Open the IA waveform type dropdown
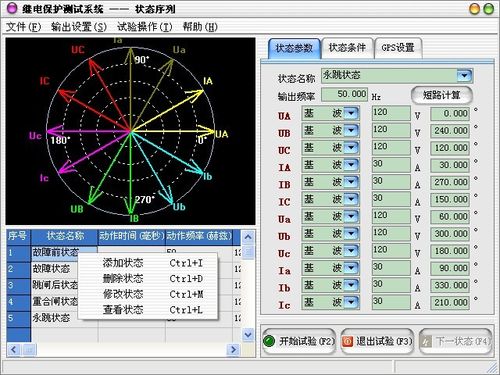Viewport: 500px width, 375px height. 351,165
